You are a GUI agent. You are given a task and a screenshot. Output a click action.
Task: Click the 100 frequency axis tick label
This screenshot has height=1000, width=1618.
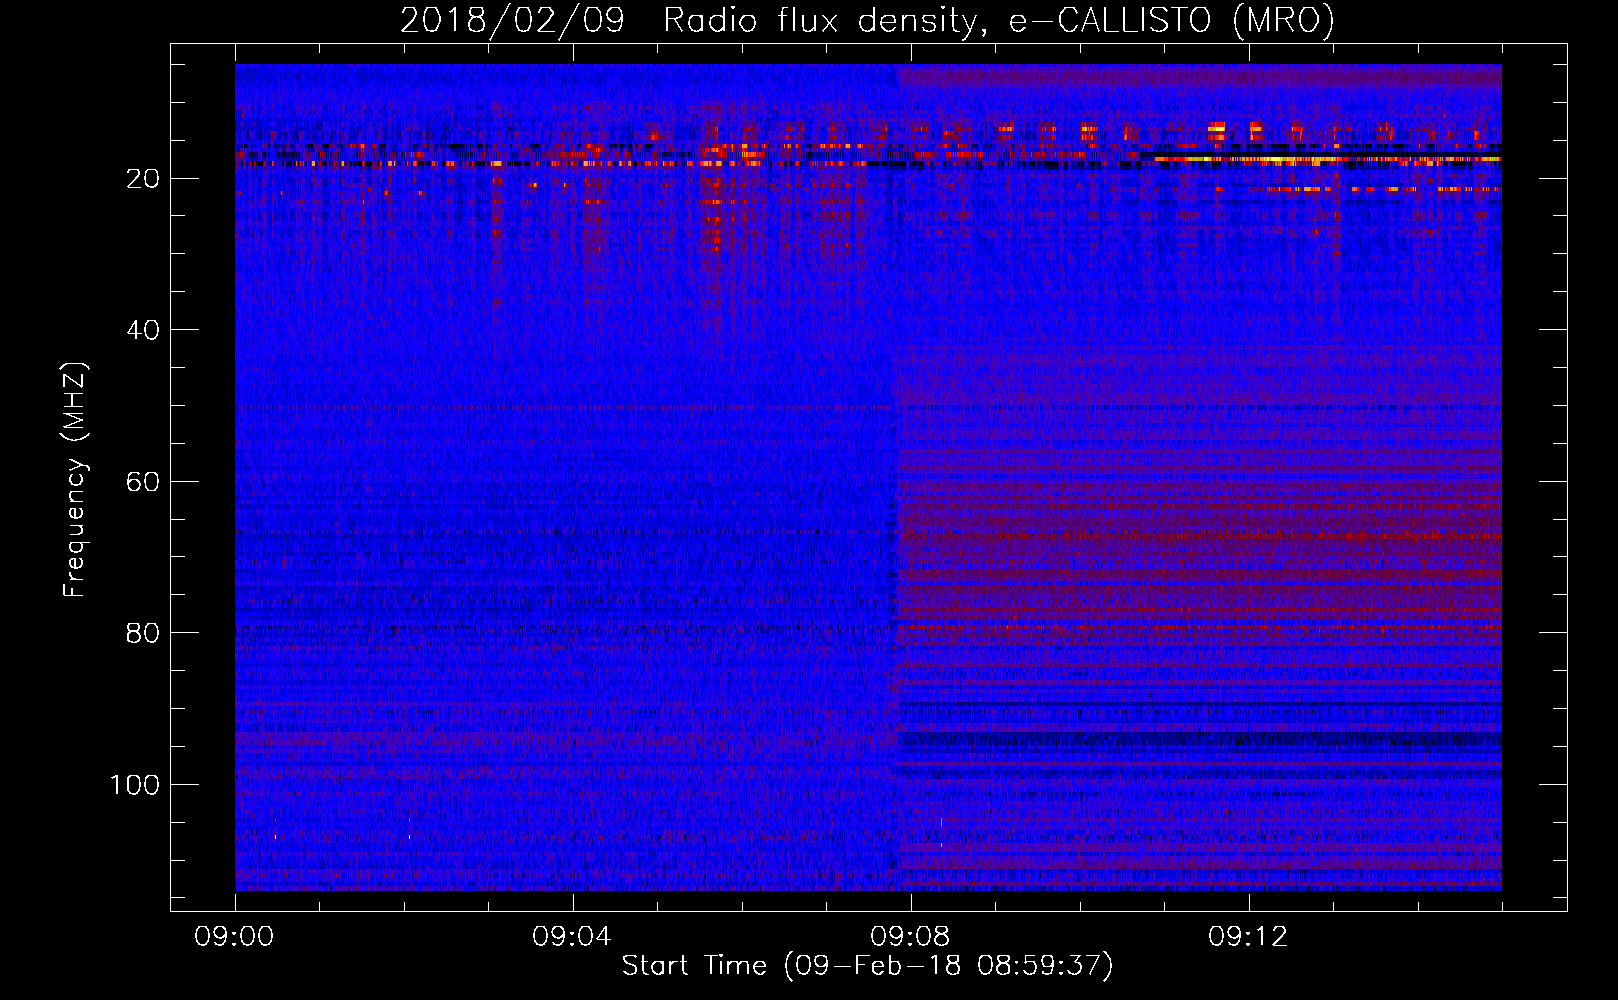click(x=135, y=785)
